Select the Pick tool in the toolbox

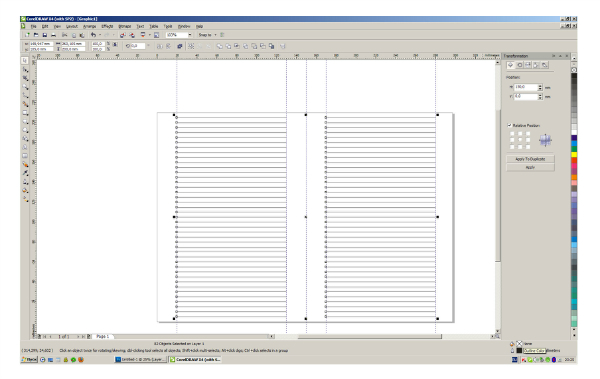coord(25,60)
